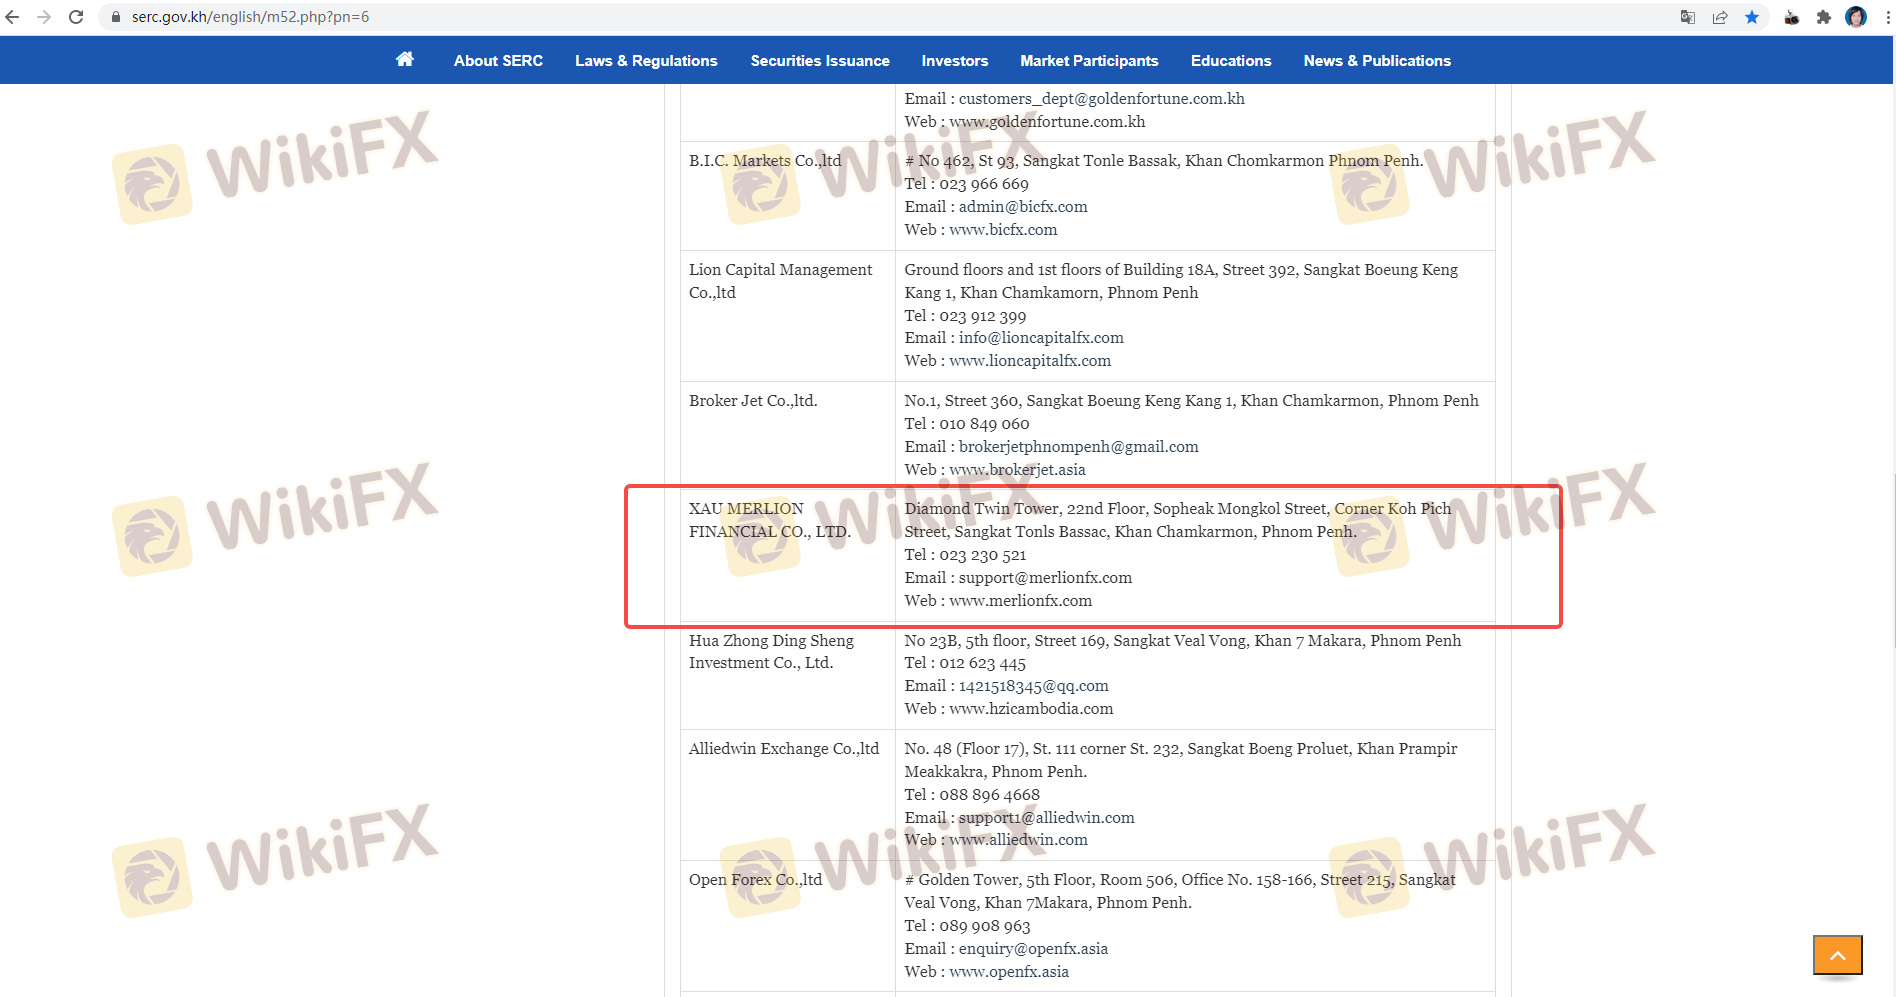Open the Educations menu
Image resolution: width=1896 pixels, height=997 pixels.
pyautogui.click(x=1231, y=61)
